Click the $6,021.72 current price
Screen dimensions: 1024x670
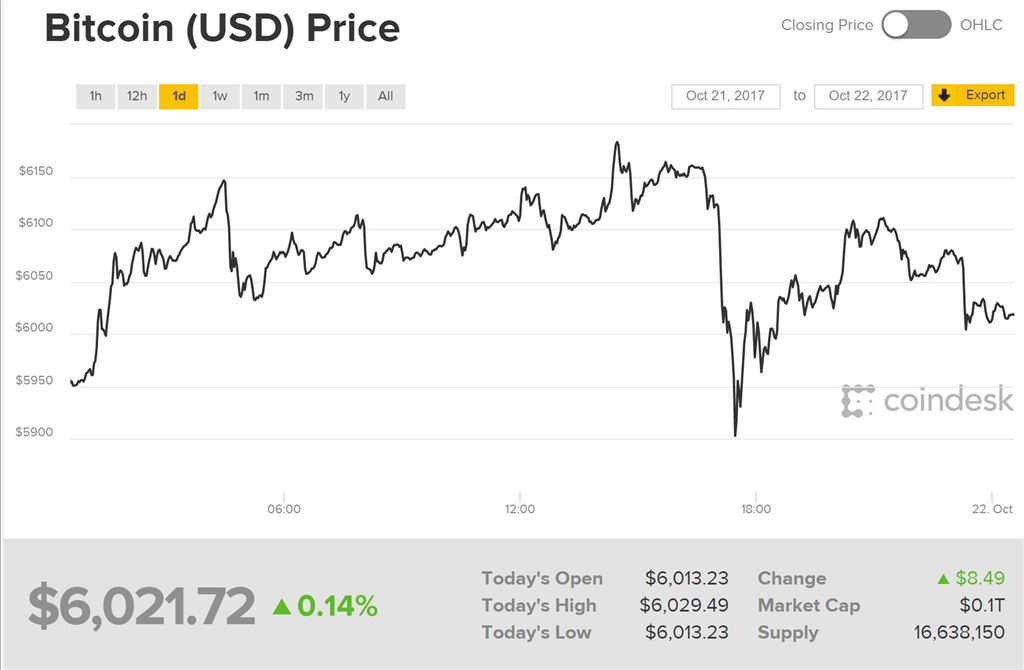click(x=141, y=606)
